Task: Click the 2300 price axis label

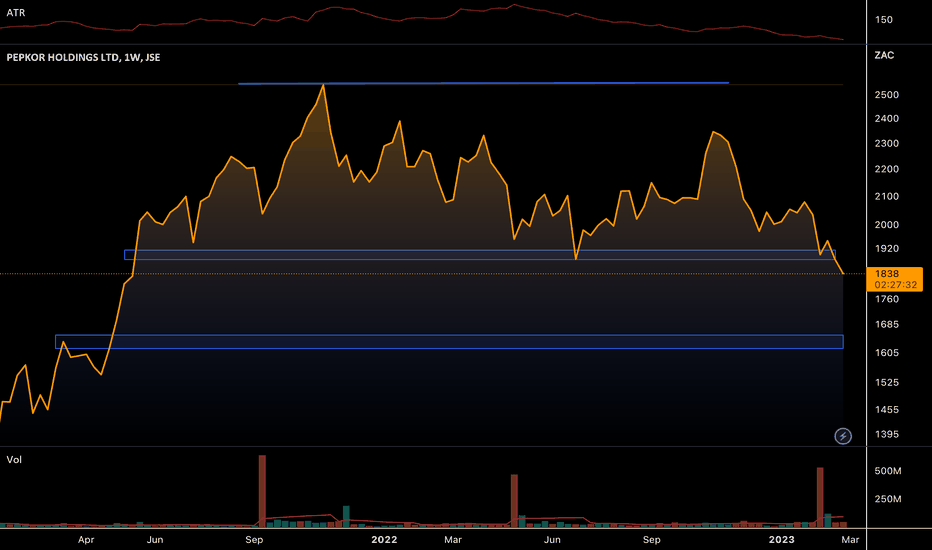Action: (887, 144)
